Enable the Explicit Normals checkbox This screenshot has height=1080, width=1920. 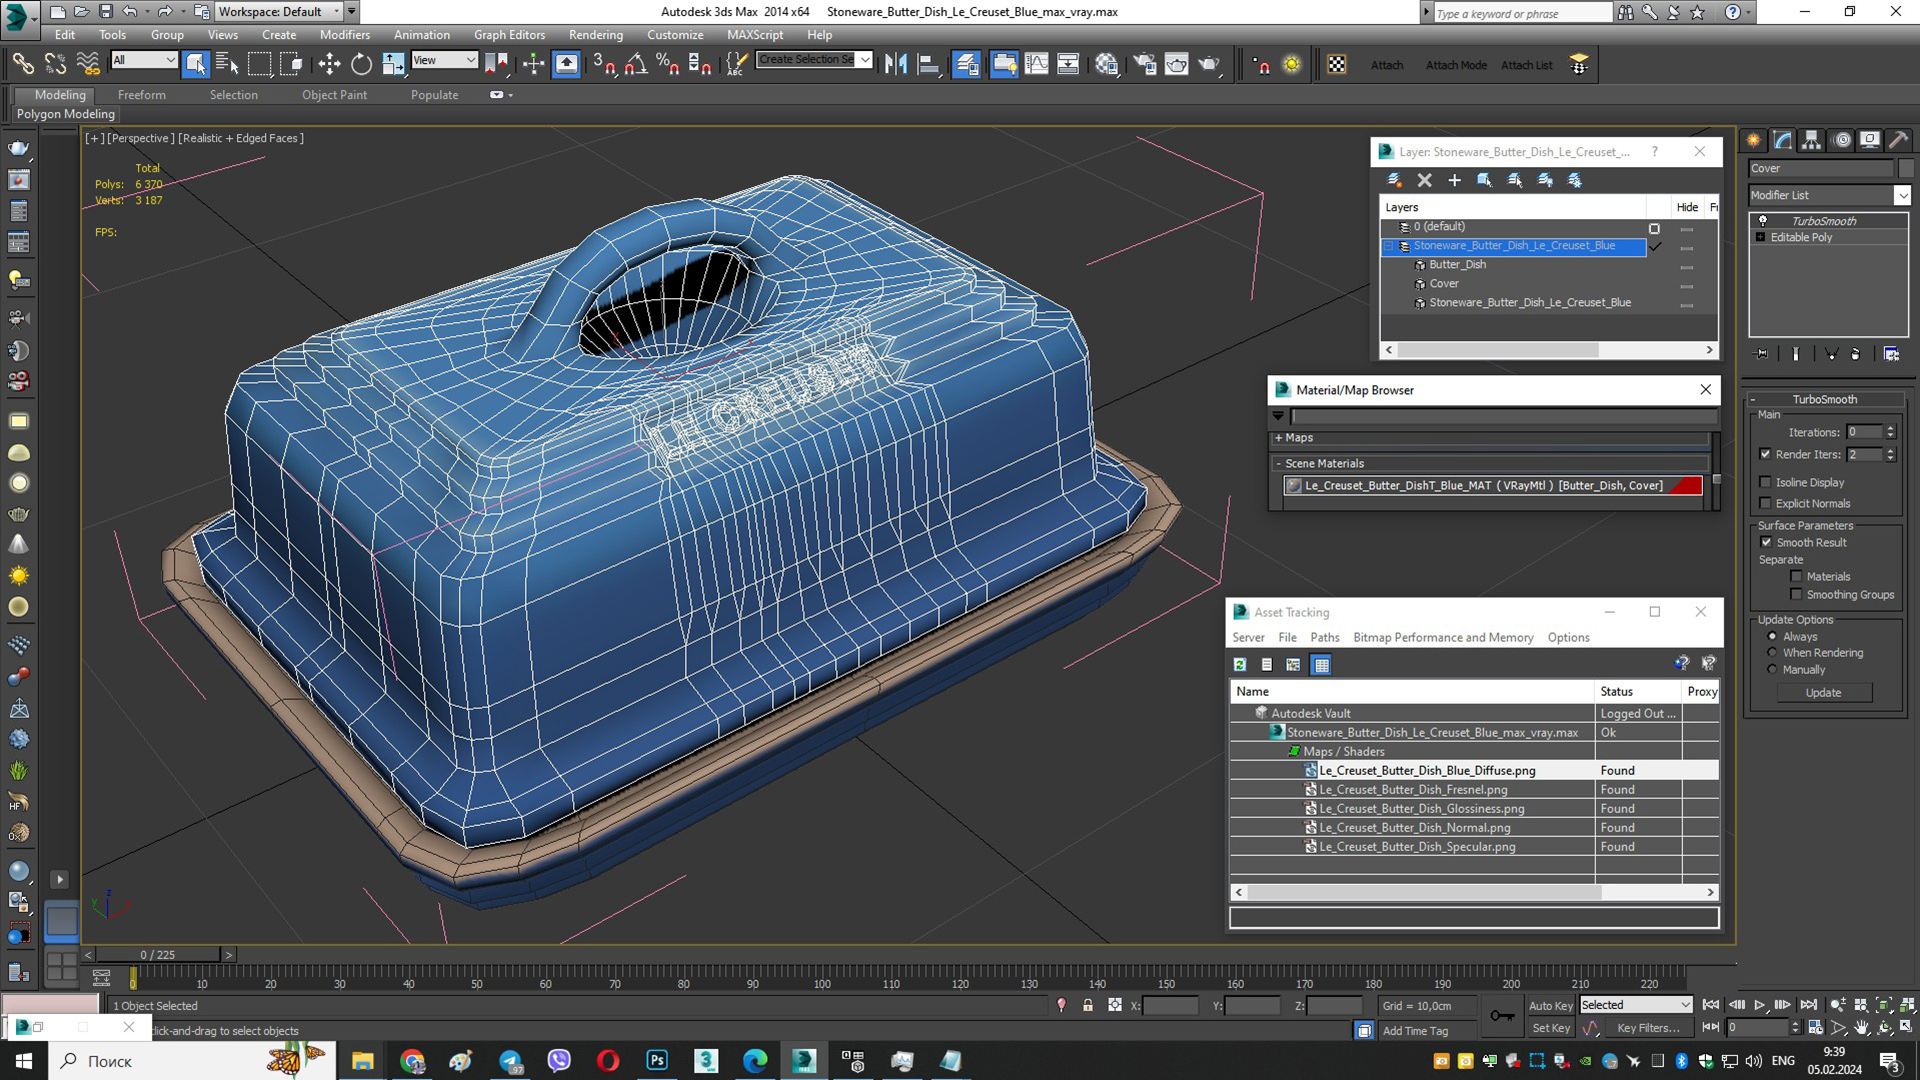coord(1765,503)
